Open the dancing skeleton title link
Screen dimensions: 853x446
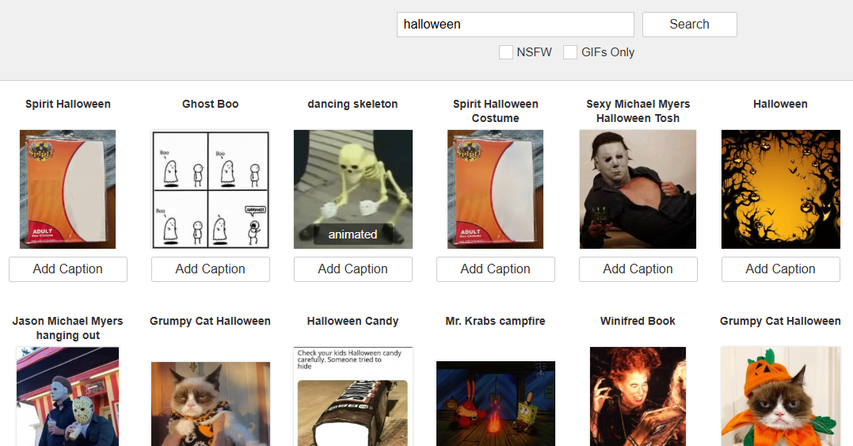(353, 104)
